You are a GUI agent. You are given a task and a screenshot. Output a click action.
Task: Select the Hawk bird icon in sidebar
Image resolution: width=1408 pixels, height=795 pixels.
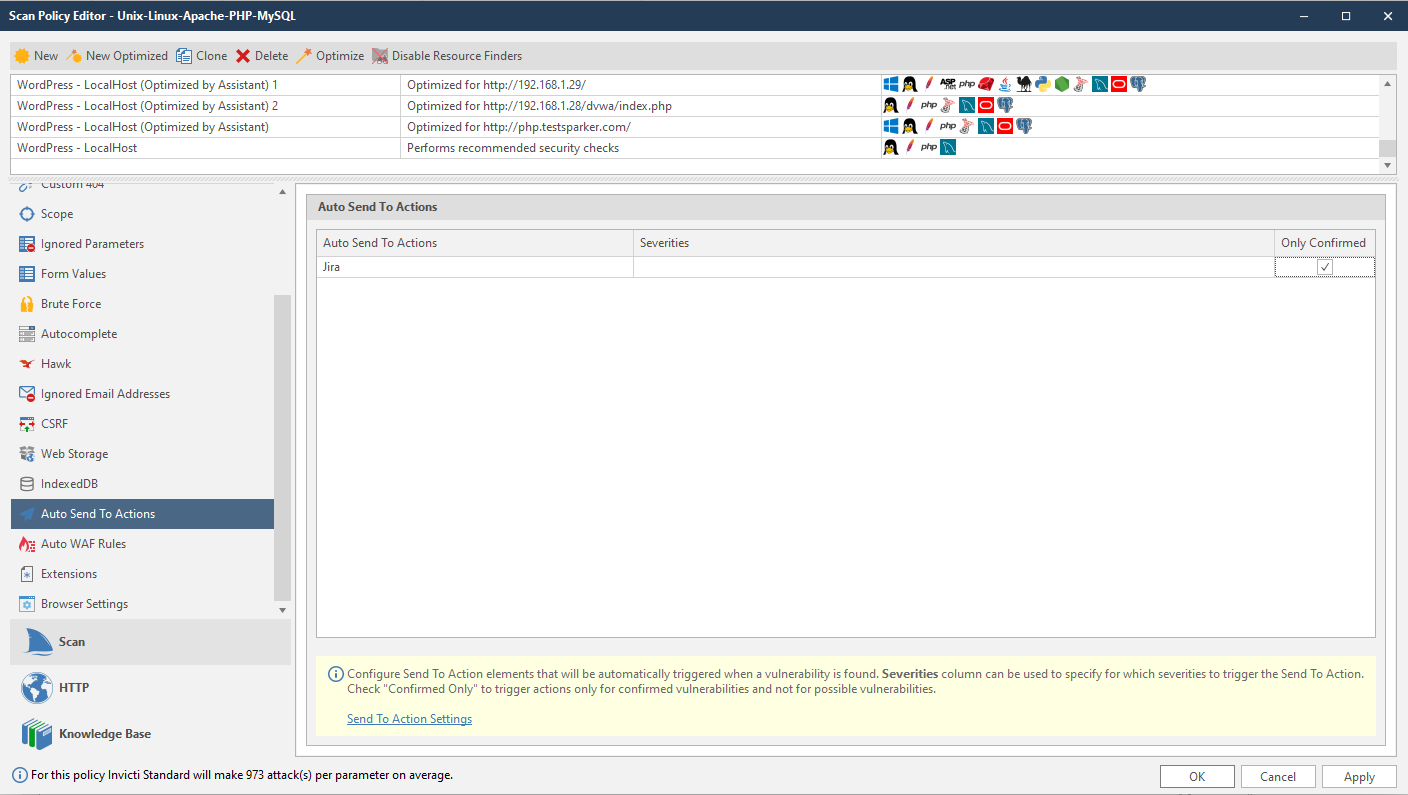(27, 364)
